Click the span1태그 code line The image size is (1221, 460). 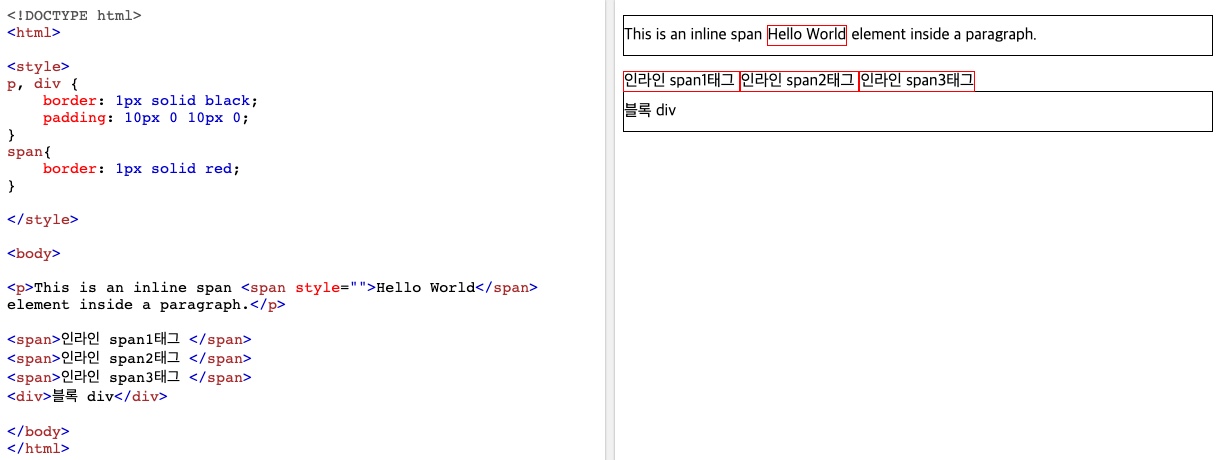point(129,340)
